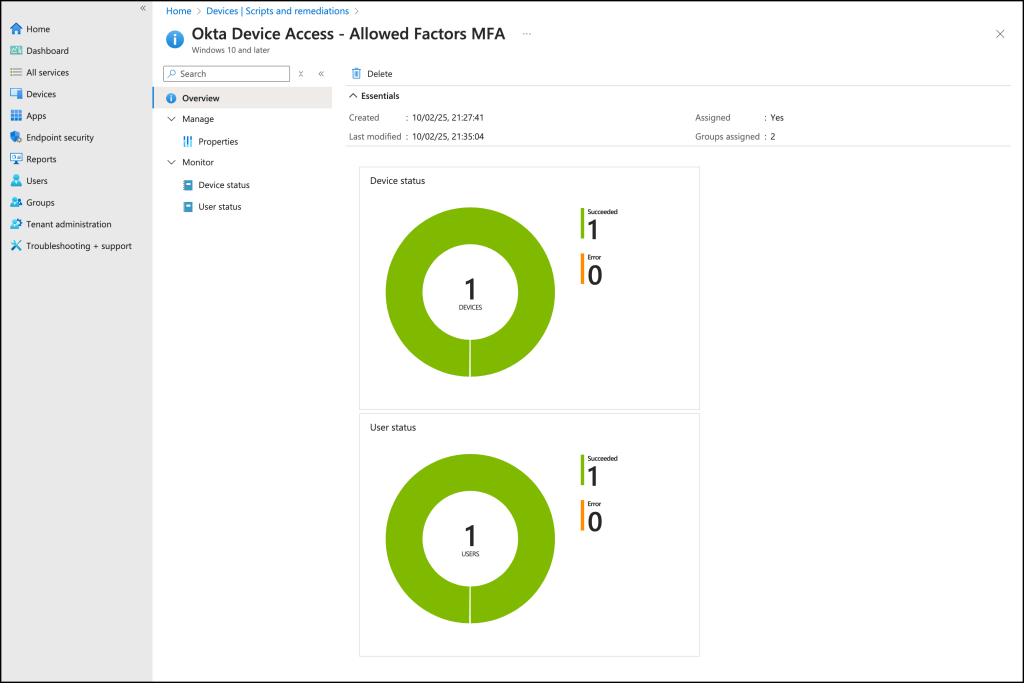This screenshot has width=1024, height=683.
Task: Open the Reports icon in the sidebar
Action: [x=16, y=159]
